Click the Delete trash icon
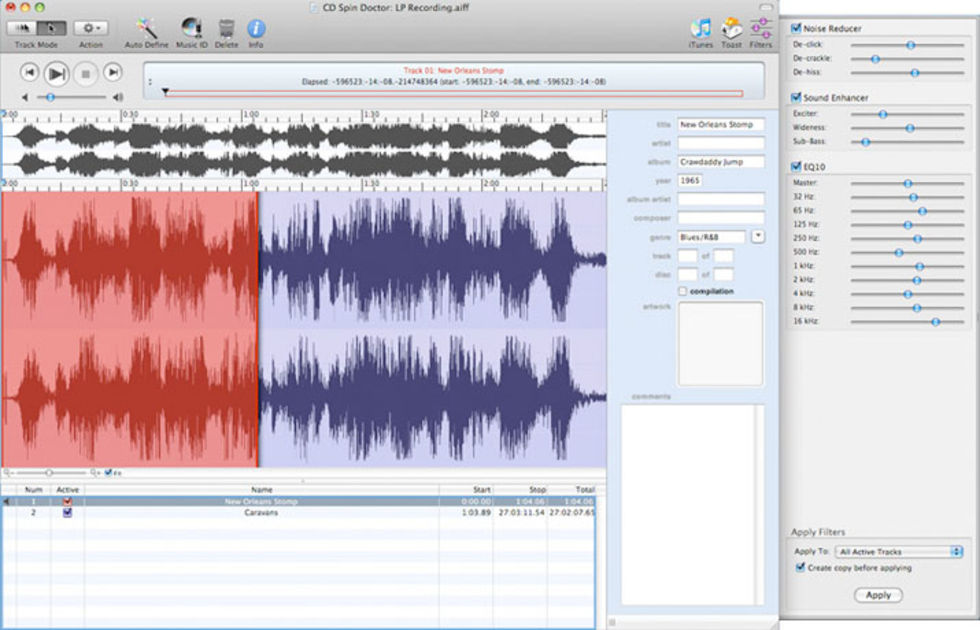The height and width of the screenshot is (630, 980). (227, 27)
